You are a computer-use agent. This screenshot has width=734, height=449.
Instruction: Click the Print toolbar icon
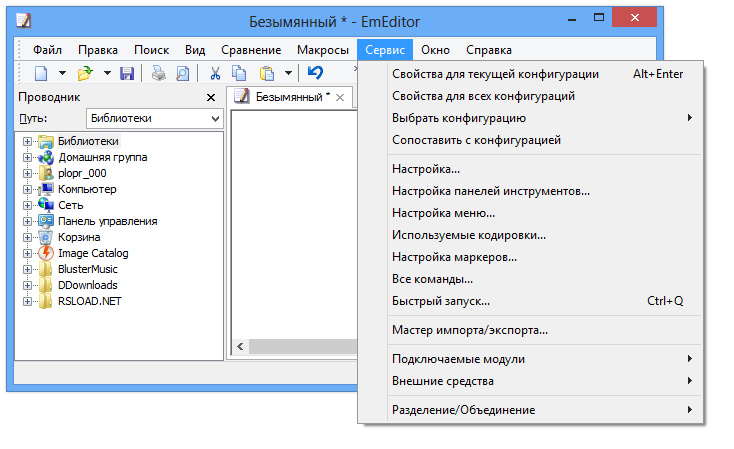(159, 73)
